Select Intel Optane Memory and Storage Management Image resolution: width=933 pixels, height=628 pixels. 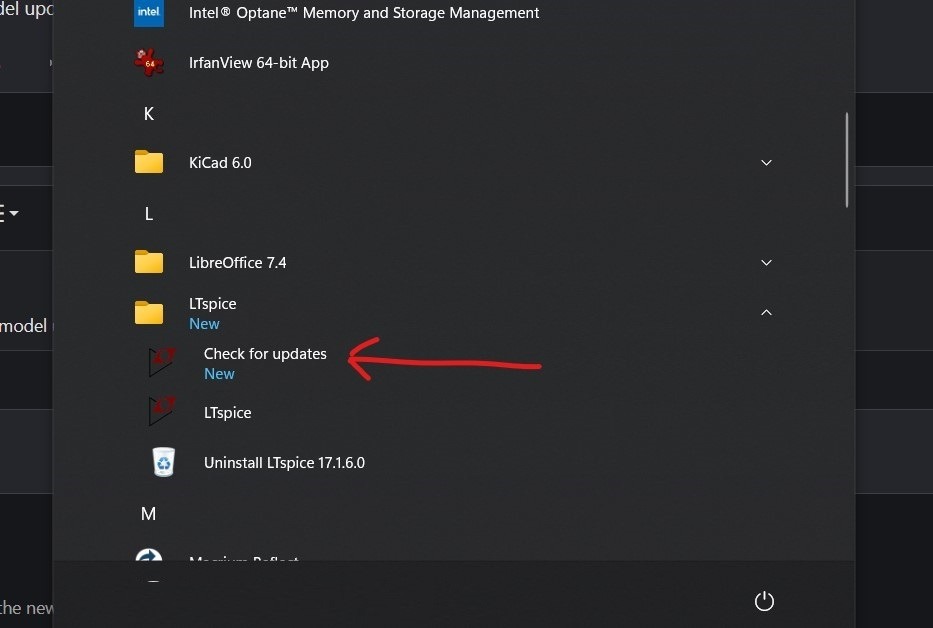364,13
